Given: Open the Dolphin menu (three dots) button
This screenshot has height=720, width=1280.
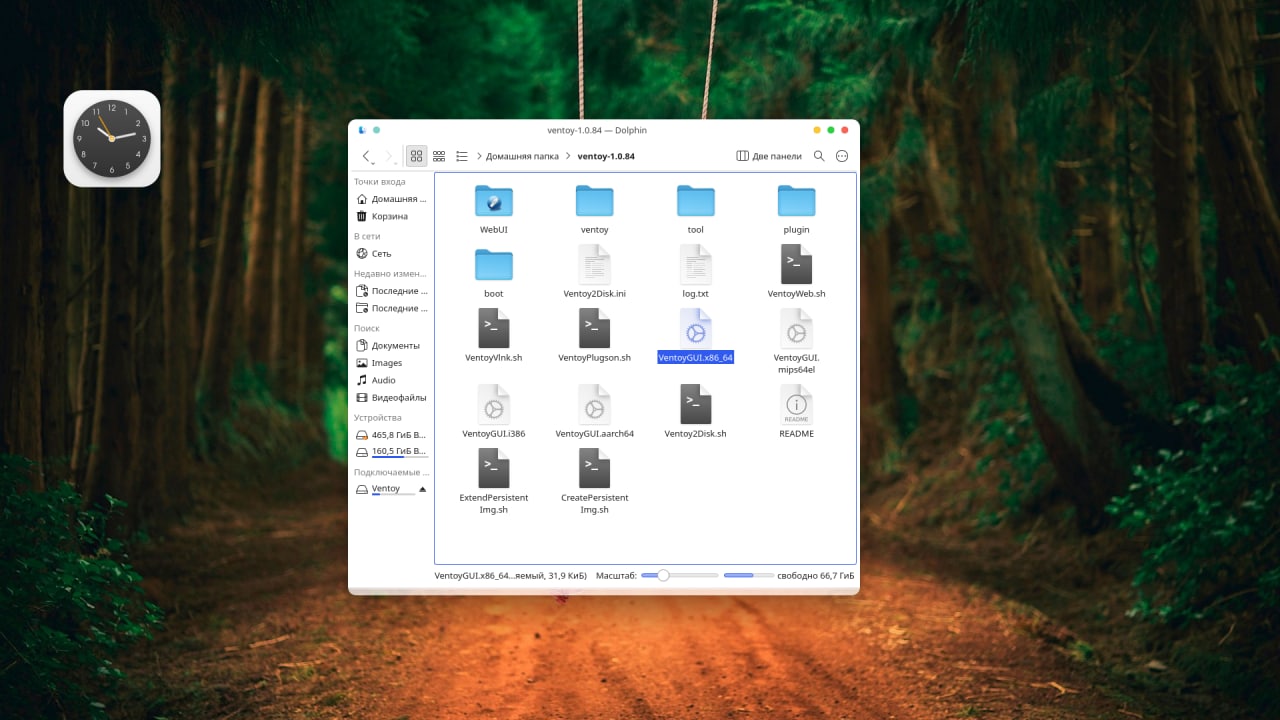Looking at the screenshot, I should [842, 156].
